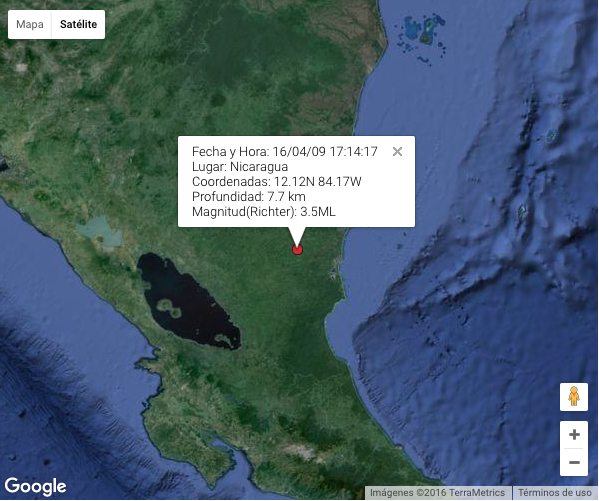Click the Imágenes ©2016 TerraMetrics attribution
599x501 pixels.
click(x=437, y=493)
